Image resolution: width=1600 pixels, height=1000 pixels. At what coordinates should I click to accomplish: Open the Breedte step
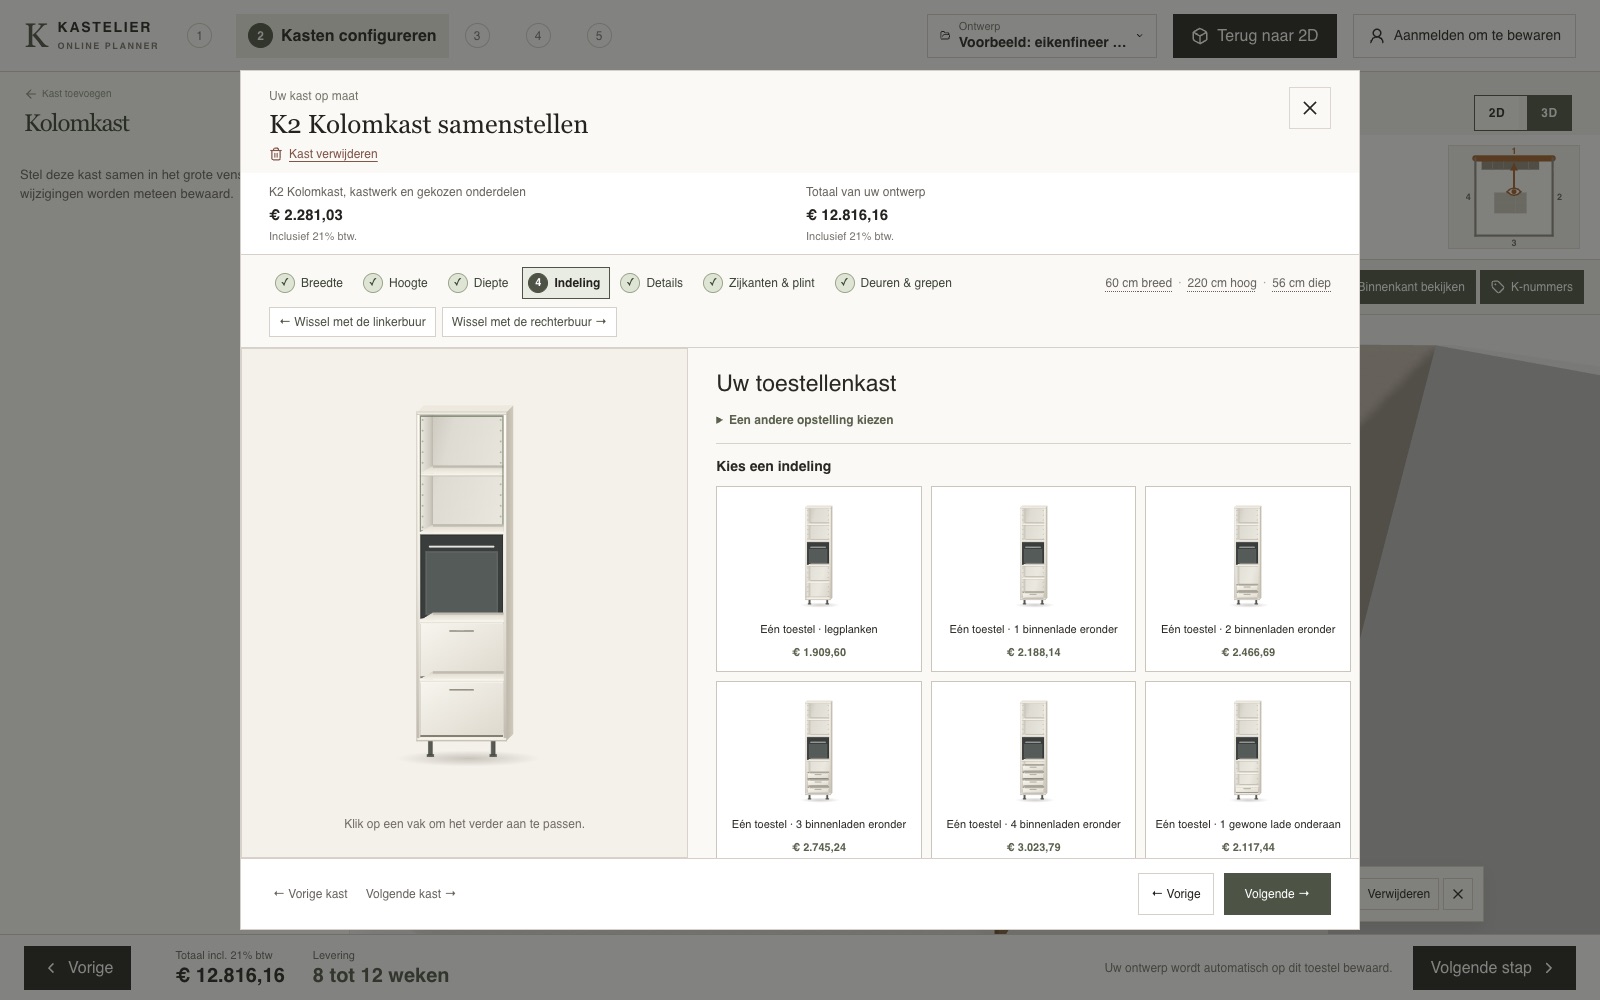pyautogui.click(x=310, y=283)
